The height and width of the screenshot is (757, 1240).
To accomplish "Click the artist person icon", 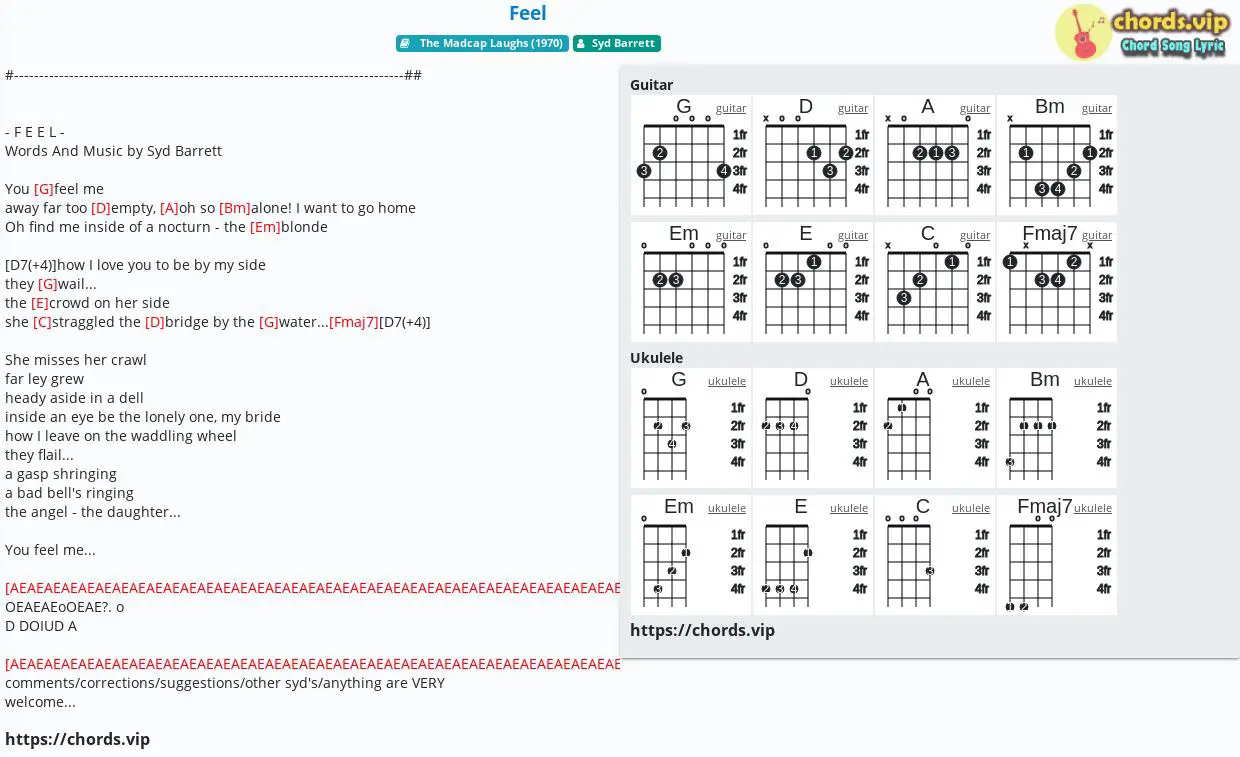I will coord(580,44).
